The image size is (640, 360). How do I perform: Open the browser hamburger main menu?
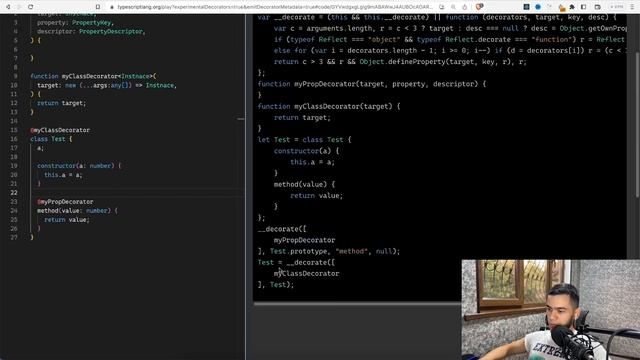[632, 7]
